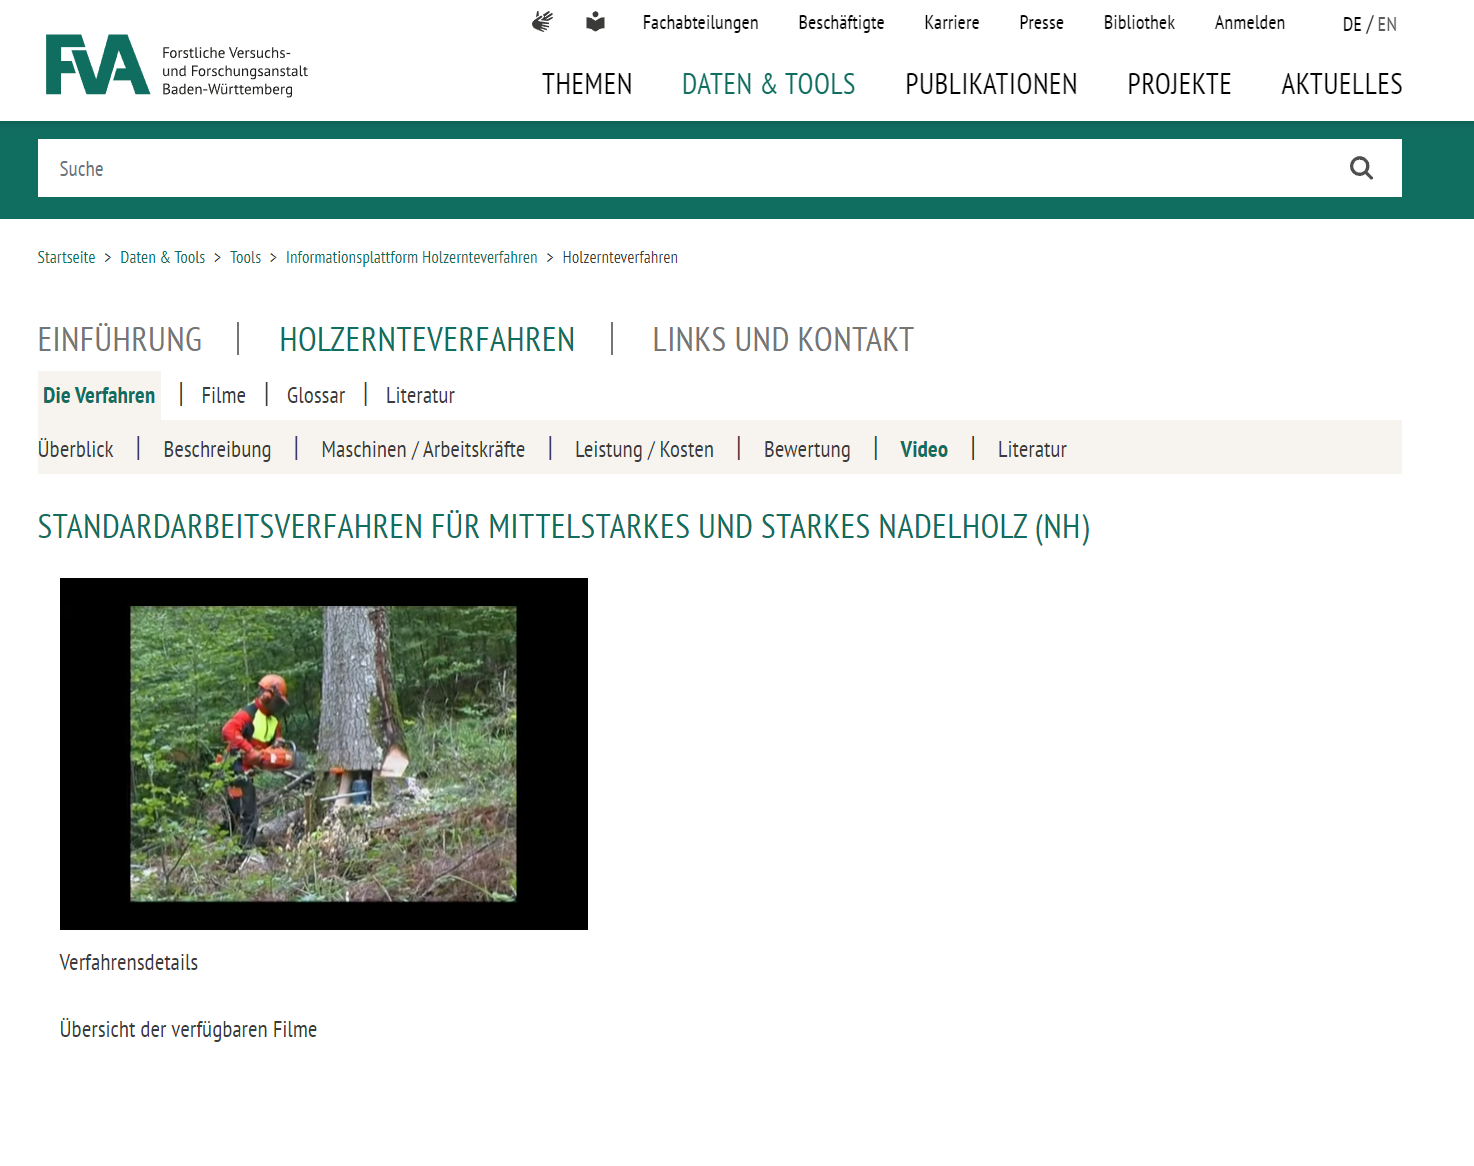Select DE language option
The height and width of the screenshot is (1166, 1474).
[x=1352, y=25]
